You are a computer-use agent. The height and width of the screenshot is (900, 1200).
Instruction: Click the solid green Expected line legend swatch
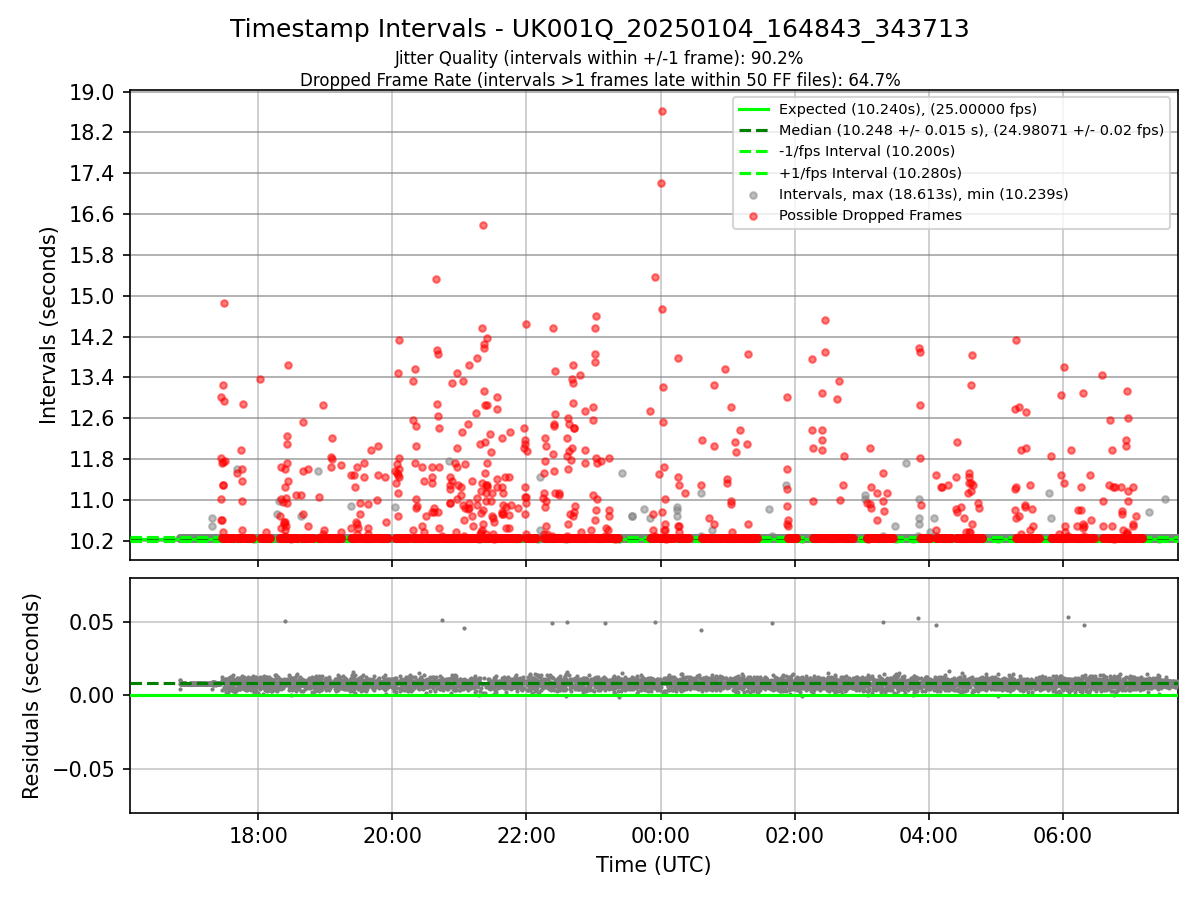[x=755, y=109]
